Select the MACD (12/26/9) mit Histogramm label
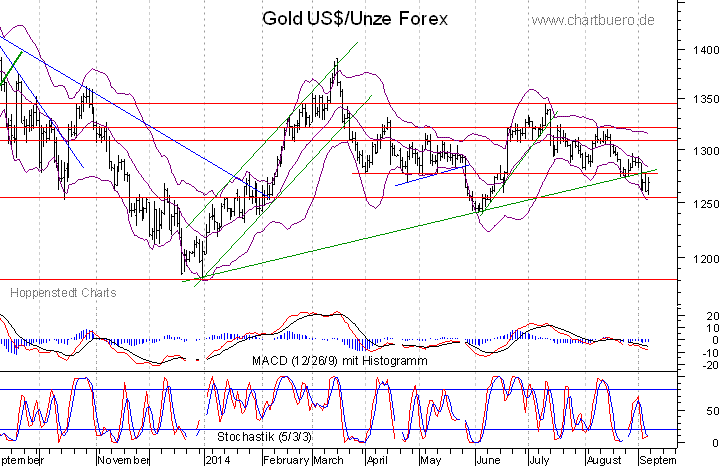 pyautogui.click(x=340, y=360)
